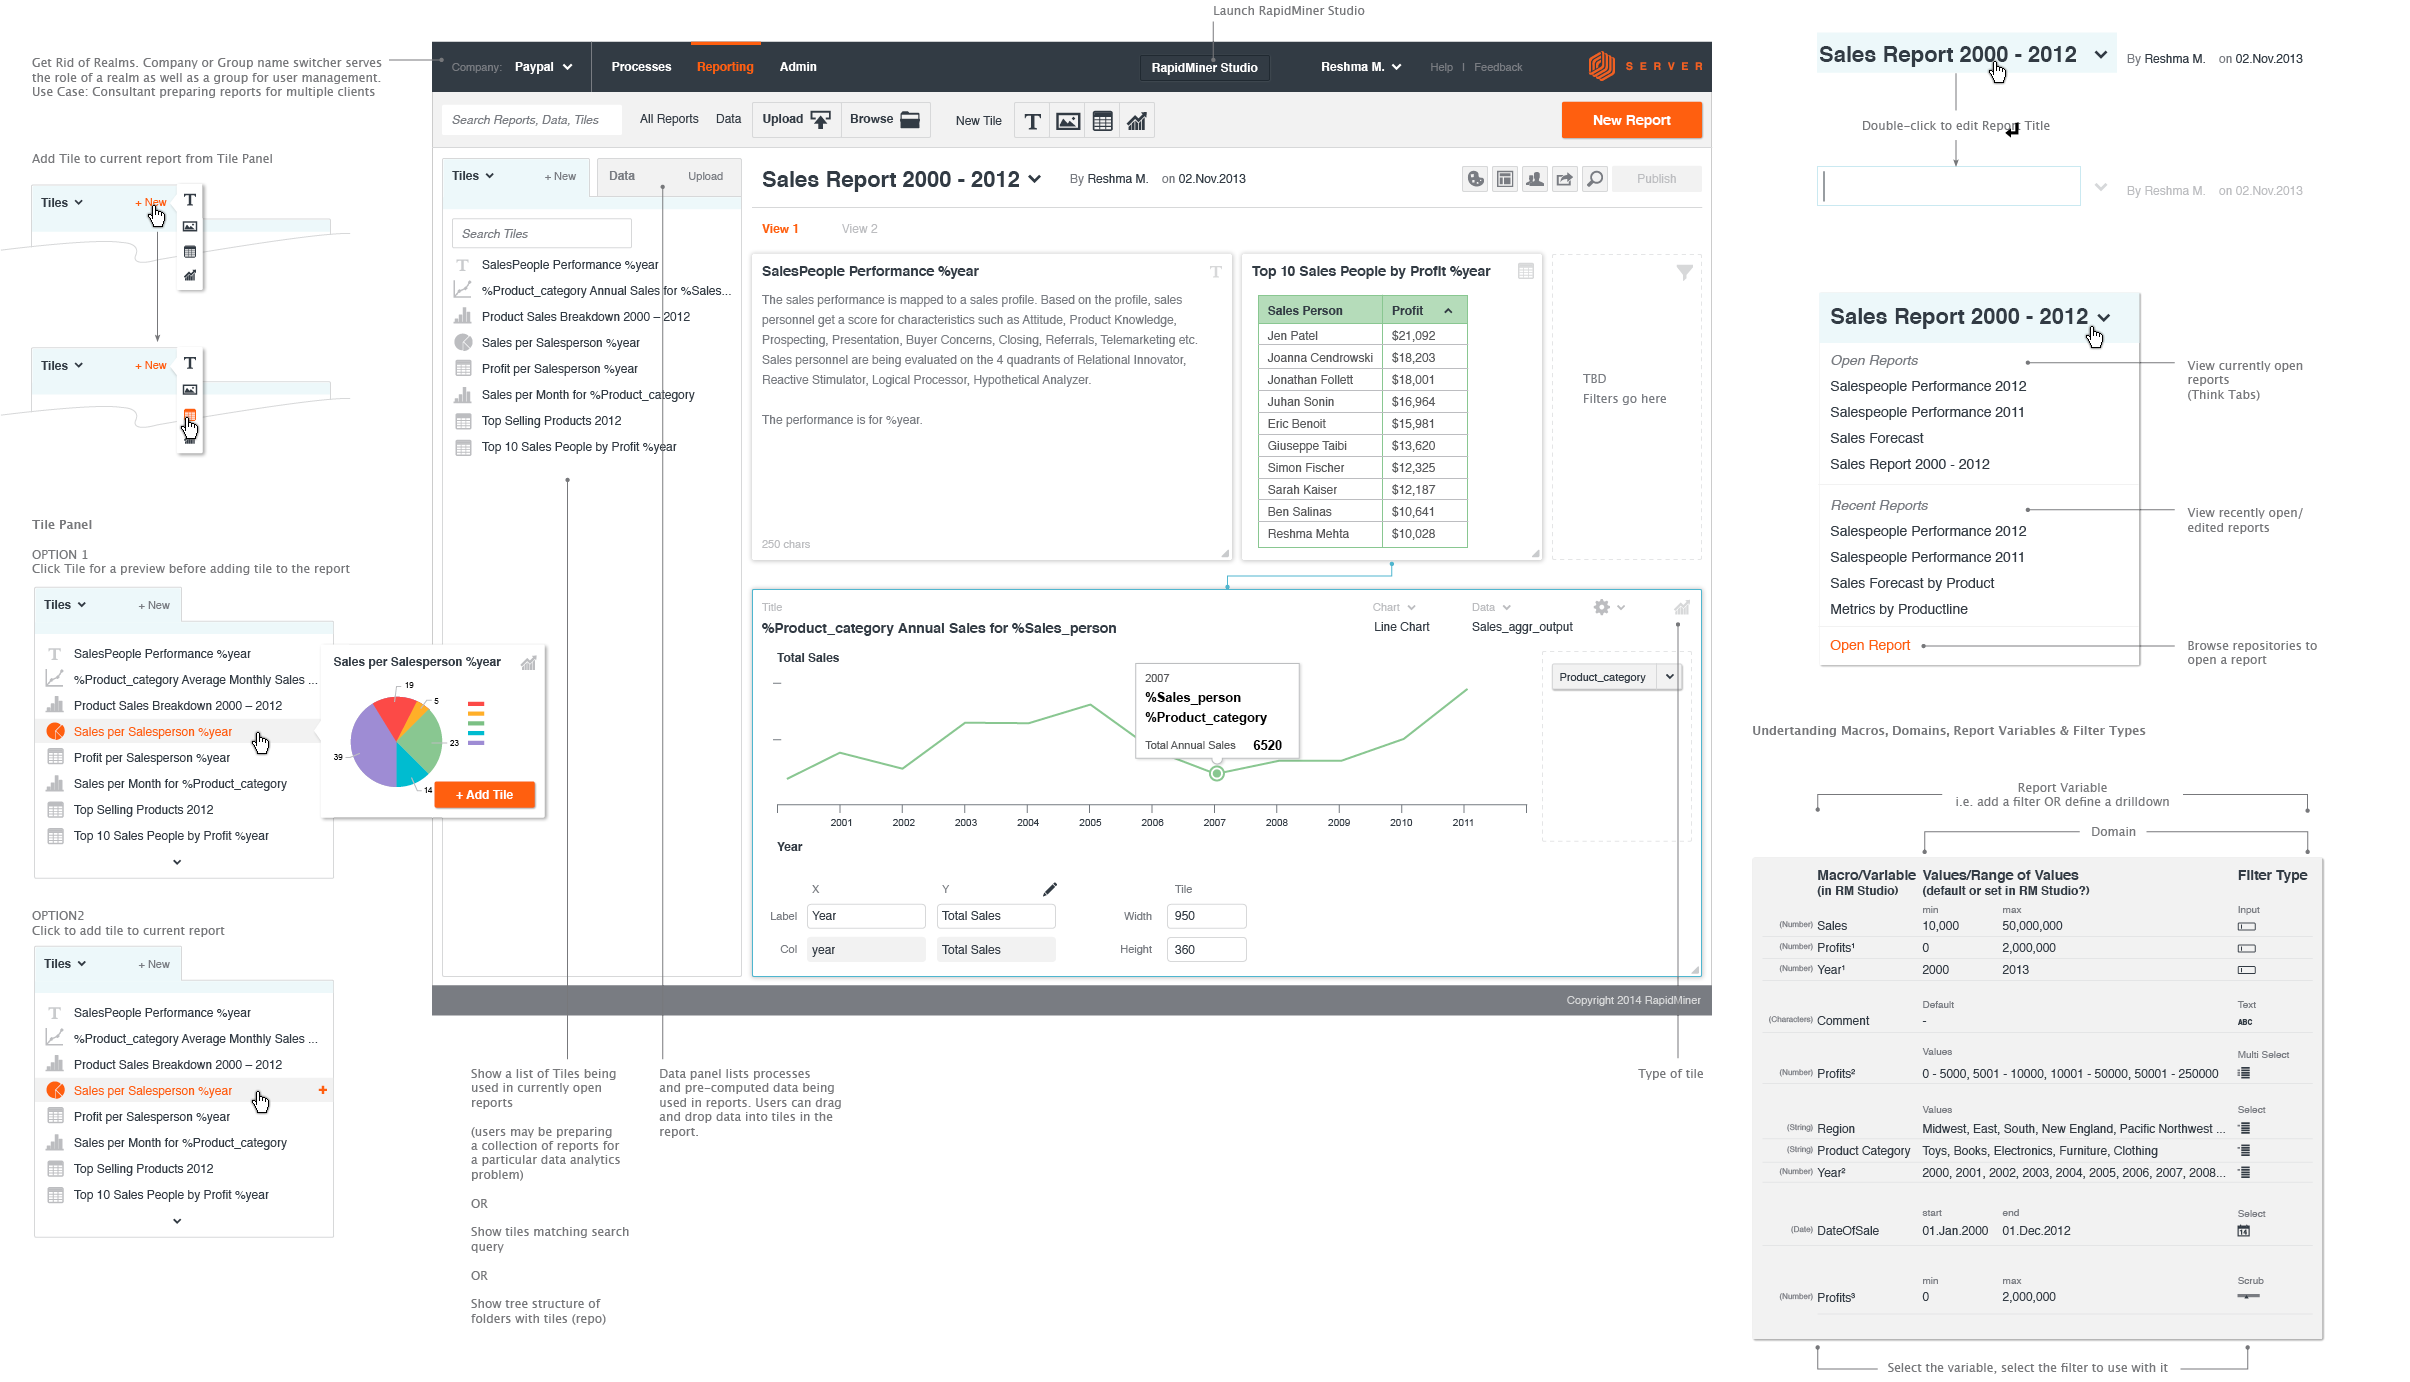Open the Data dropdown showing Sales_aggr_output

(x=1491, y=607)
